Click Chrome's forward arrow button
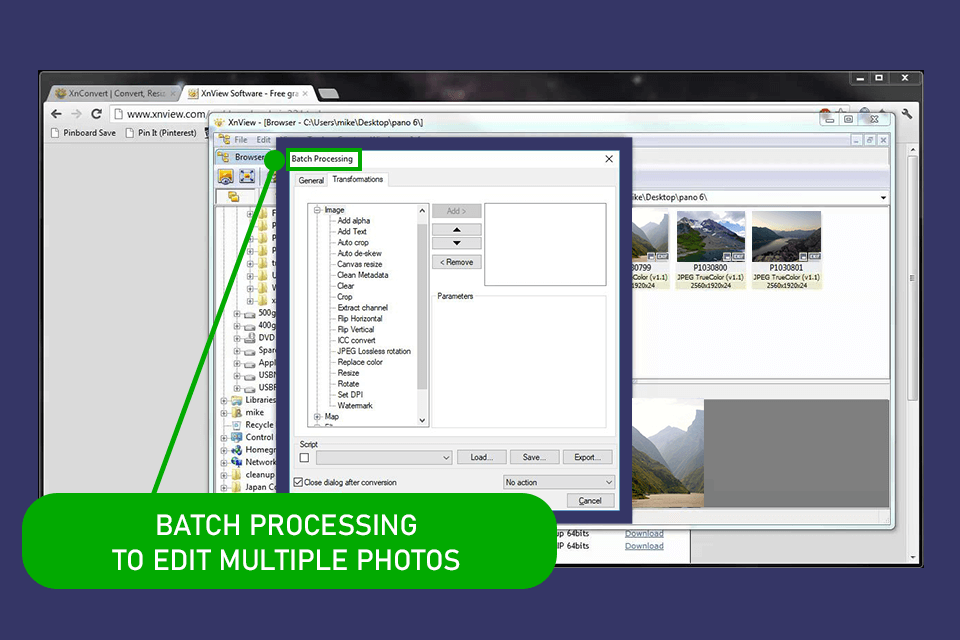 [x=76, y=114]
